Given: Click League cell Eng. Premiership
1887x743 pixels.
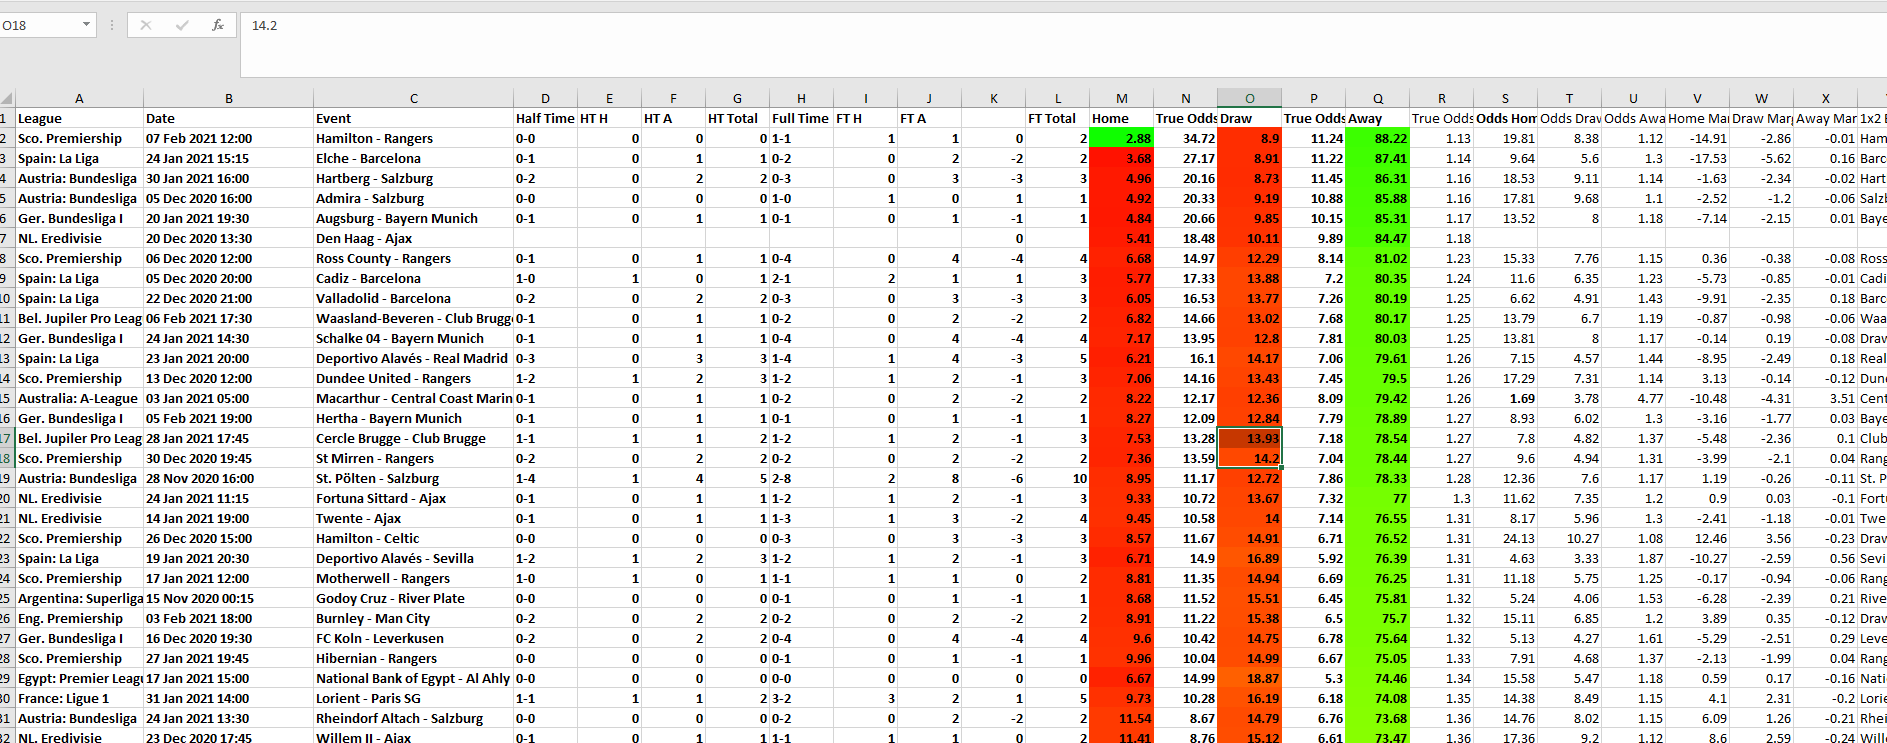Looking at the screenshot, I should point(79,618).
